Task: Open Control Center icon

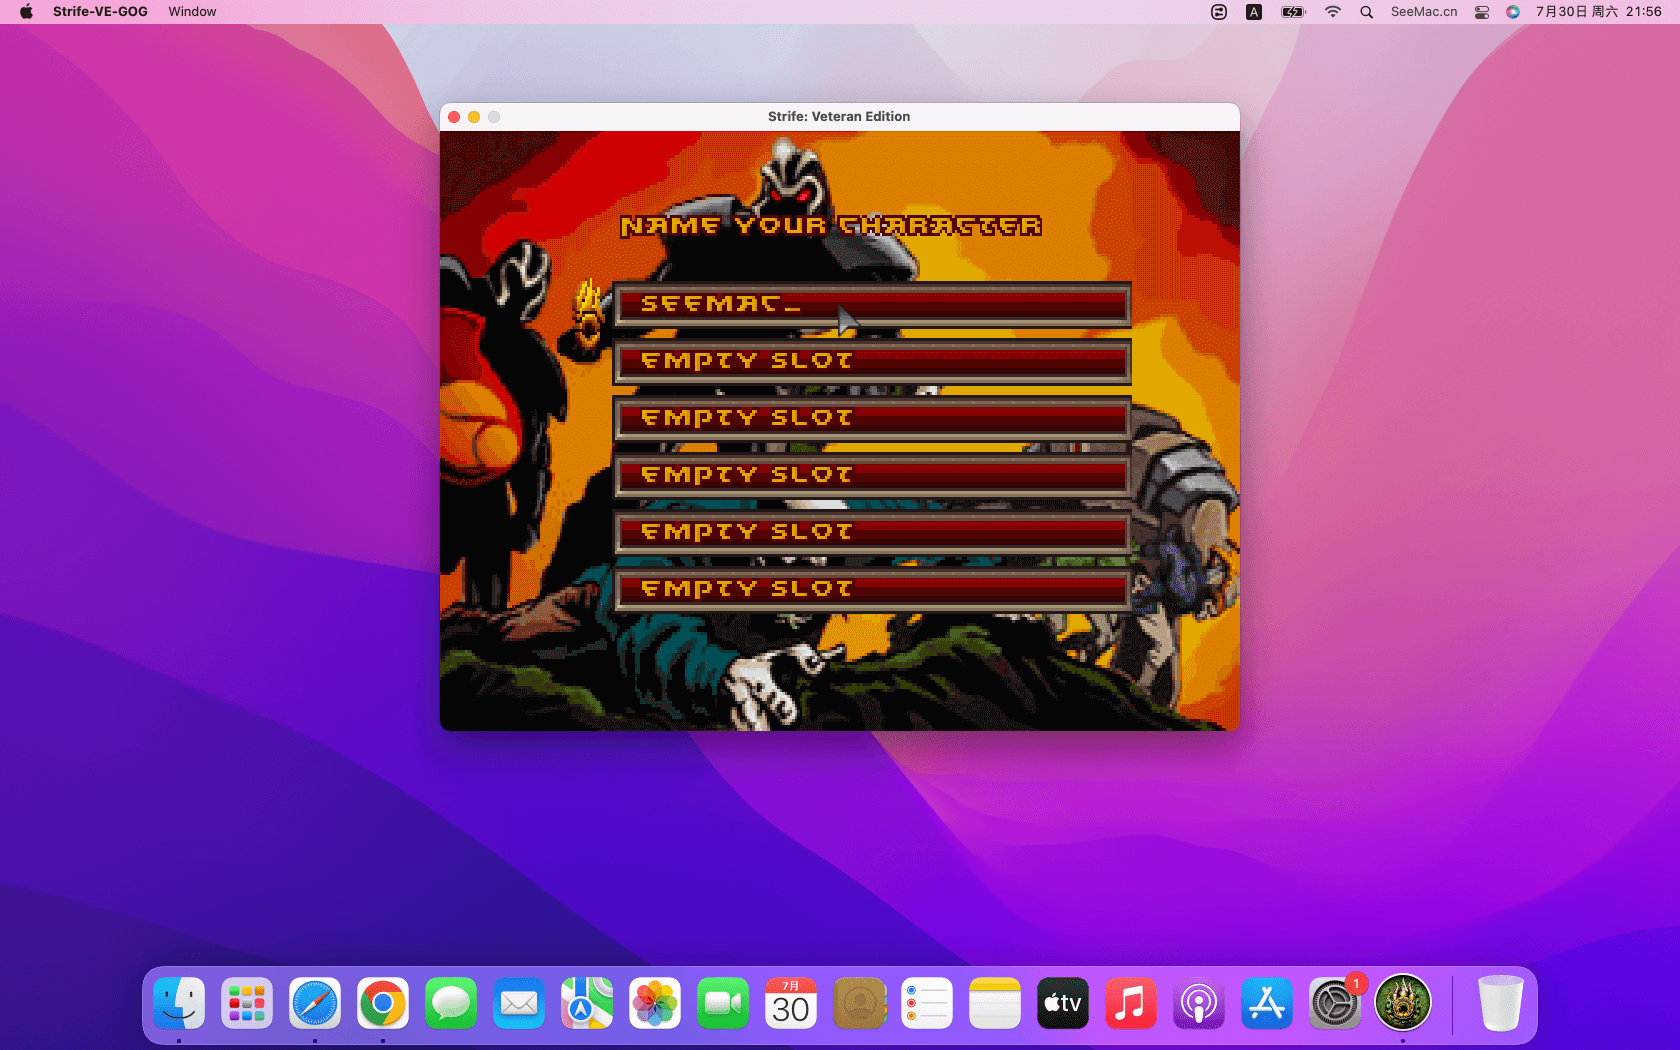Action: click(1482, 12)
